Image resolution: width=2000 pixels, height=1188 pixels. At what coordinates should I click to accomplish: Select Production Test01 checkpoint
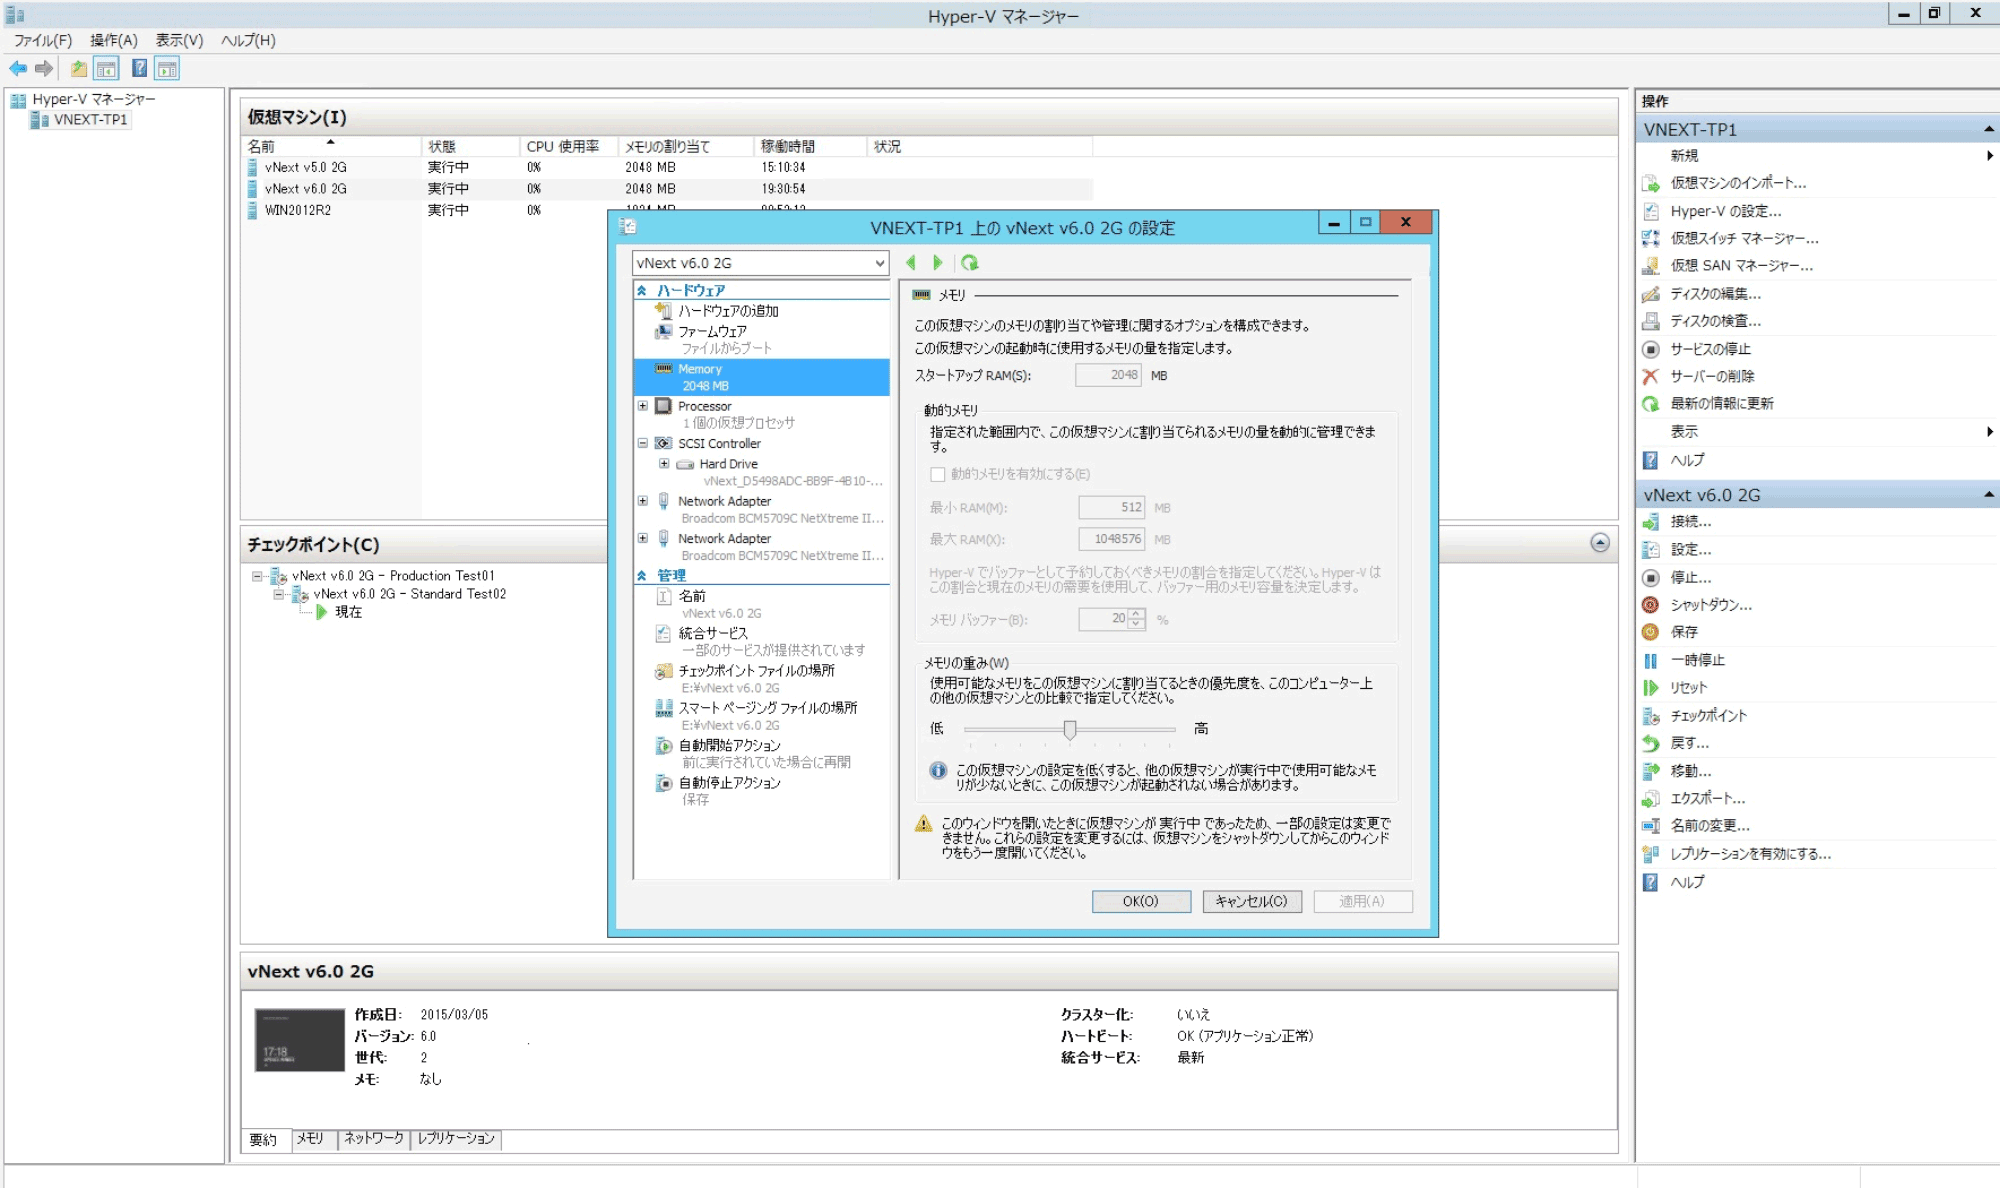point(393,576)
